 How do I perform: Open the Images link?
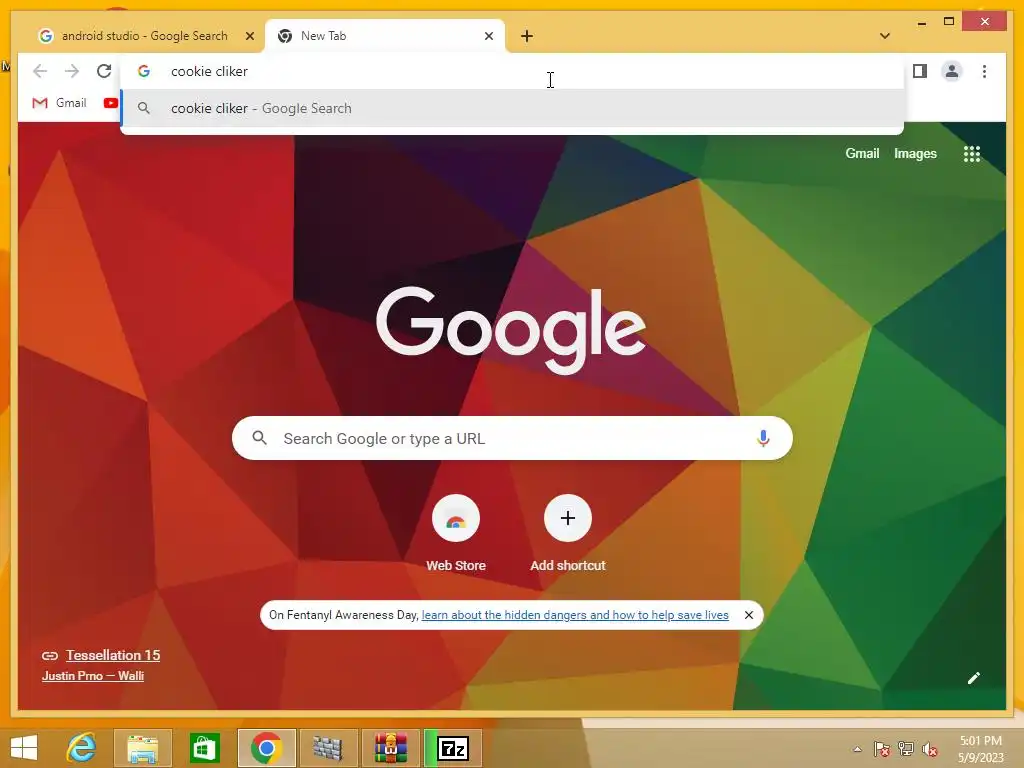coord(915,153)
